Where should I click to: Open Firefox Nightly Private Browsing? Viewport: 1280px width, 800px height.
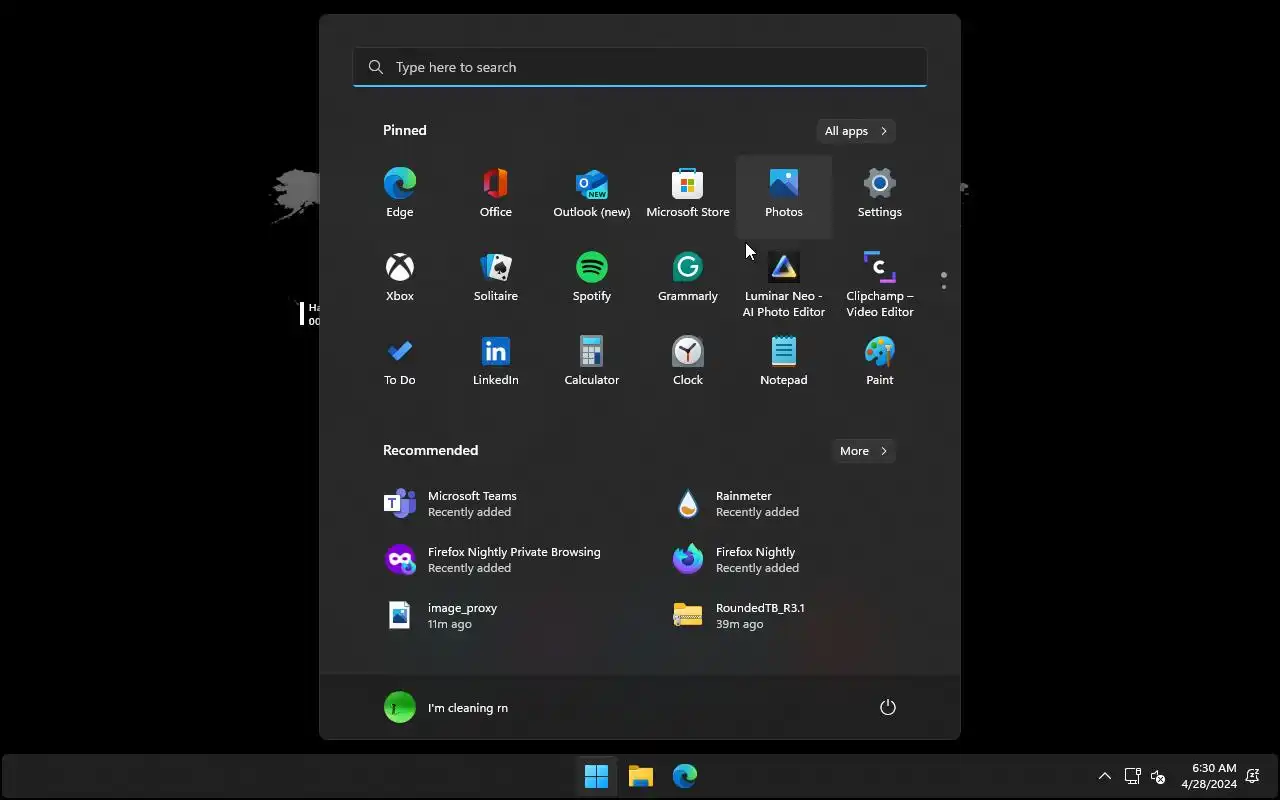496,559
